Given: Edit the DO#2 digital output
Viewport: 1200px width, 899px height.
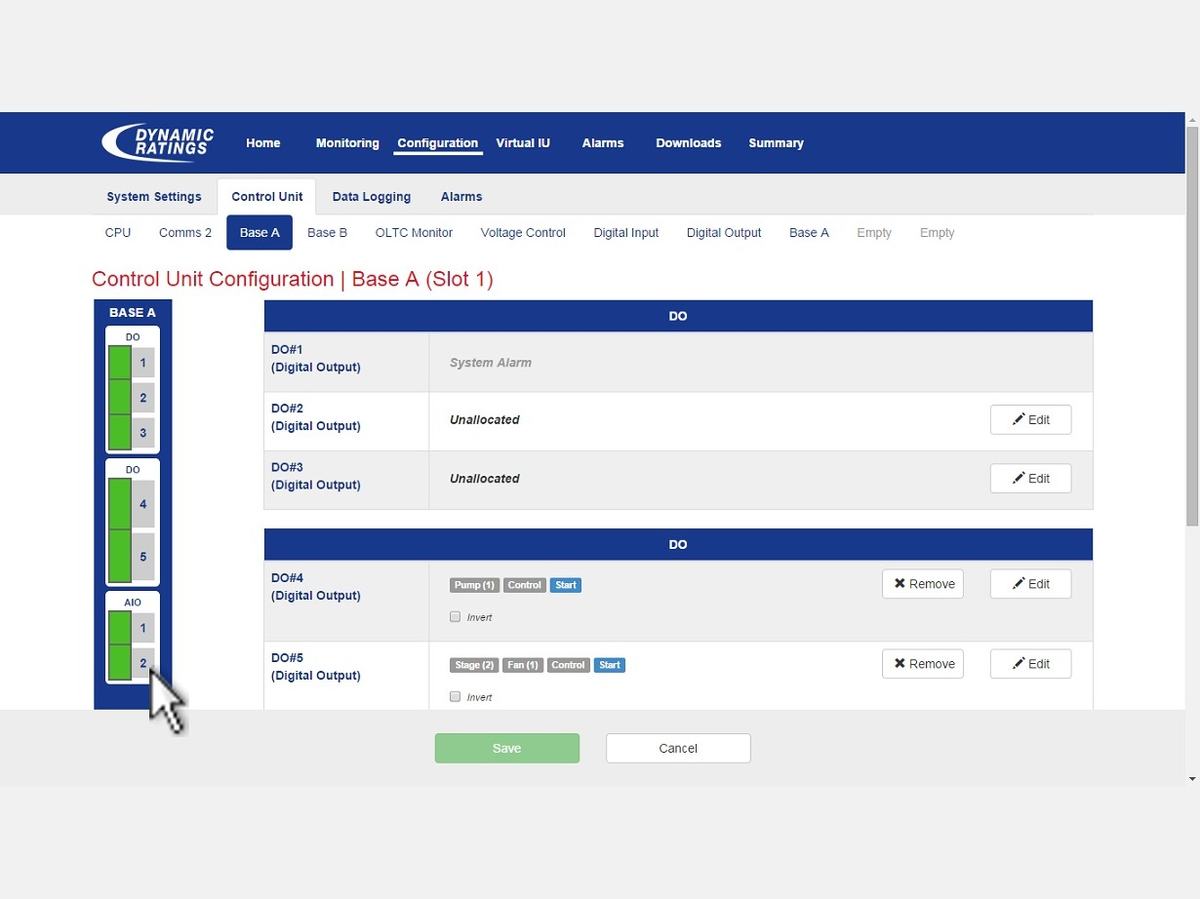Looking at the screenshot, I should pyautogui.click(x=1030, y=420).
